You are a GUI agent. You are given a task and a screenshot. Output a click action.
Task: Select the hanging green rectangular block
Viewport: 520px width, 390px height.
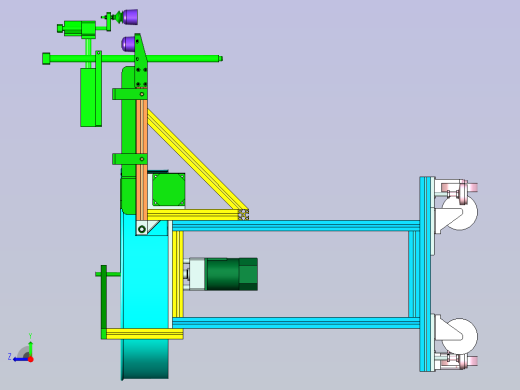coord(88,97)
